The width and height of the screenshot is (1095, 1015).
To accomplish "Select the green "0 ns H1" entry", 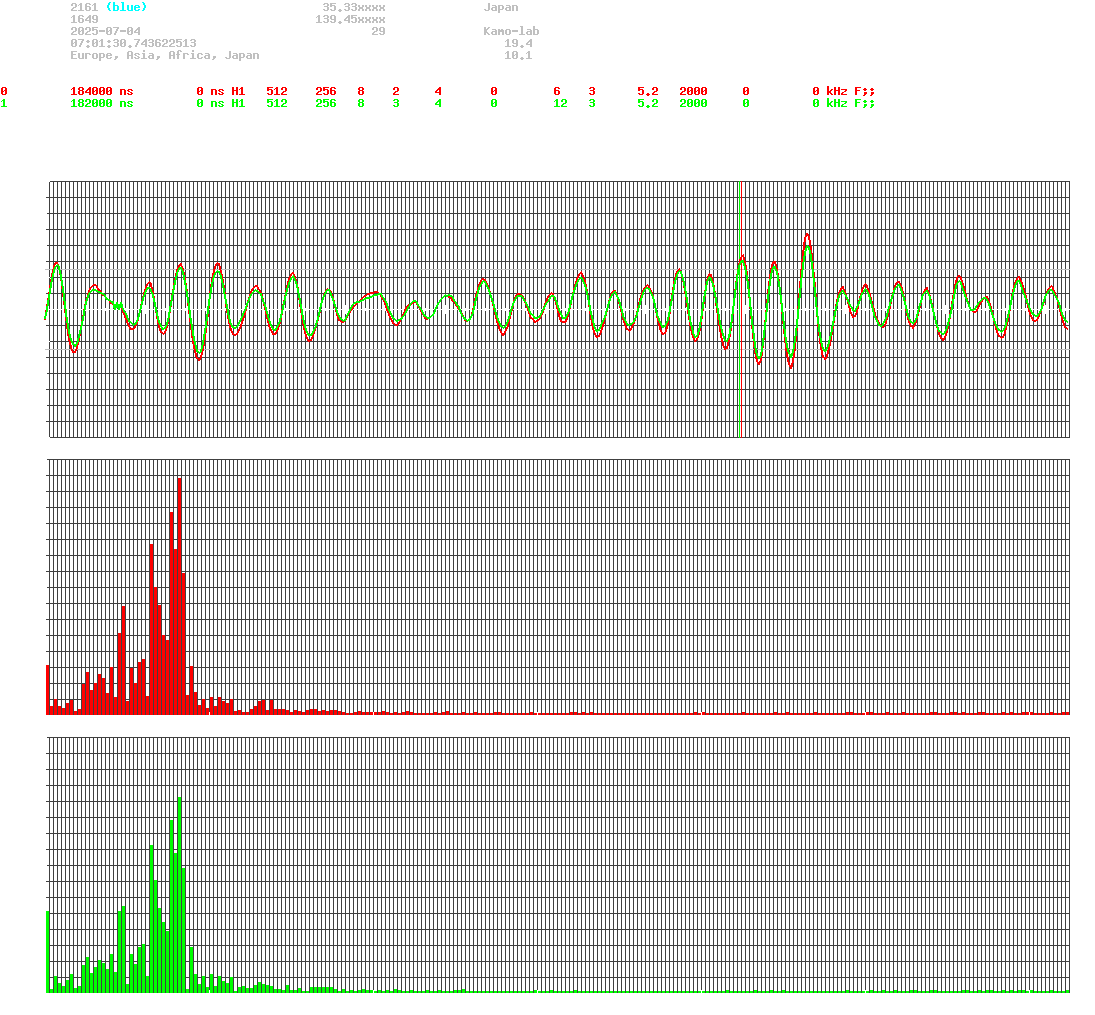I will [x=221, y=103].
